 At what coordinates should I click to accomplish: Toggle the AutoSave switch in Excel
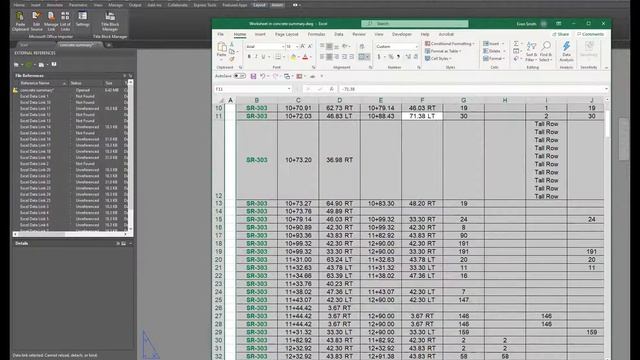240,76
